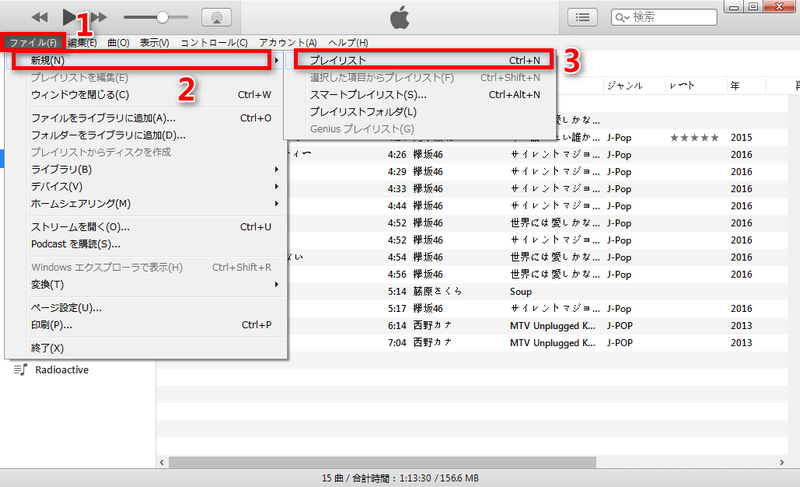Open the アカウント(A) menu
This screenshot has width=800, height=487.
288,43
